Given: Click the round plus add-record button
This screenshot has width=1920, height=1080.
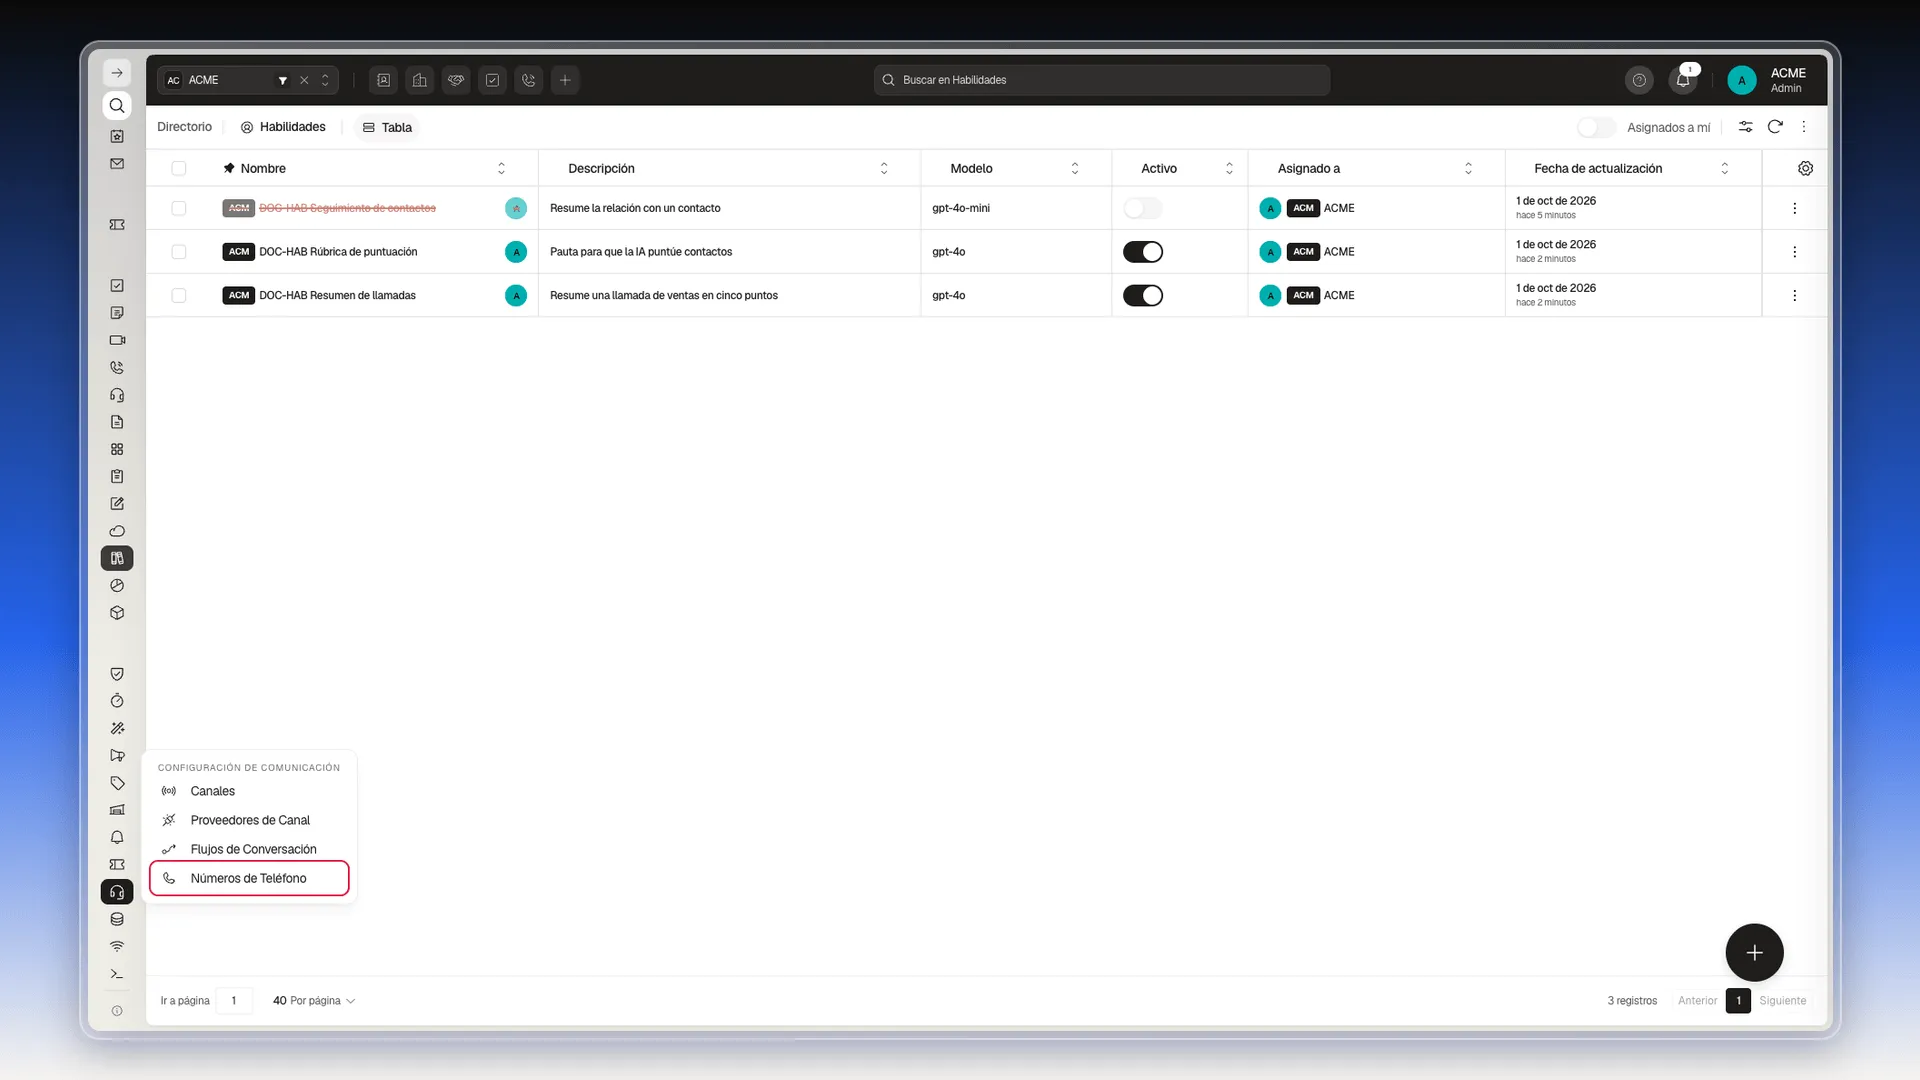Looking at the screenshot, I should 1754,953.
